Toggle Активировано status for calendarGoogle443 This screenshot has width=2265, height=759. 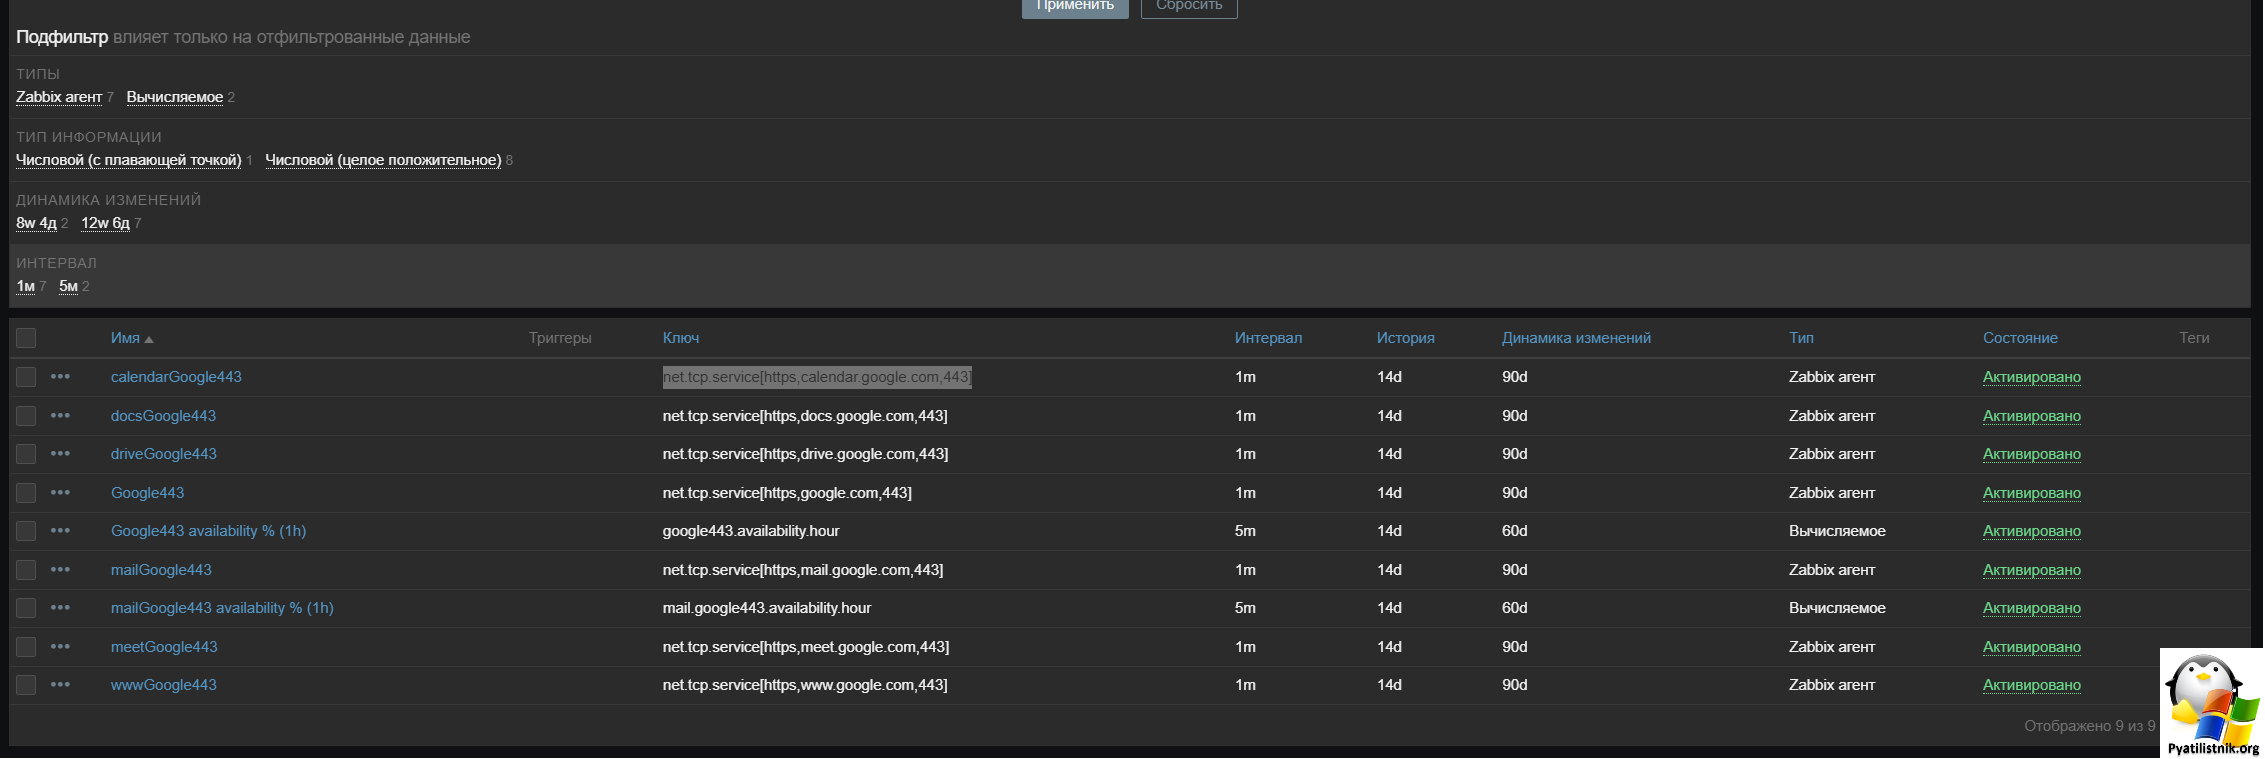click(x=2031, y=377)
